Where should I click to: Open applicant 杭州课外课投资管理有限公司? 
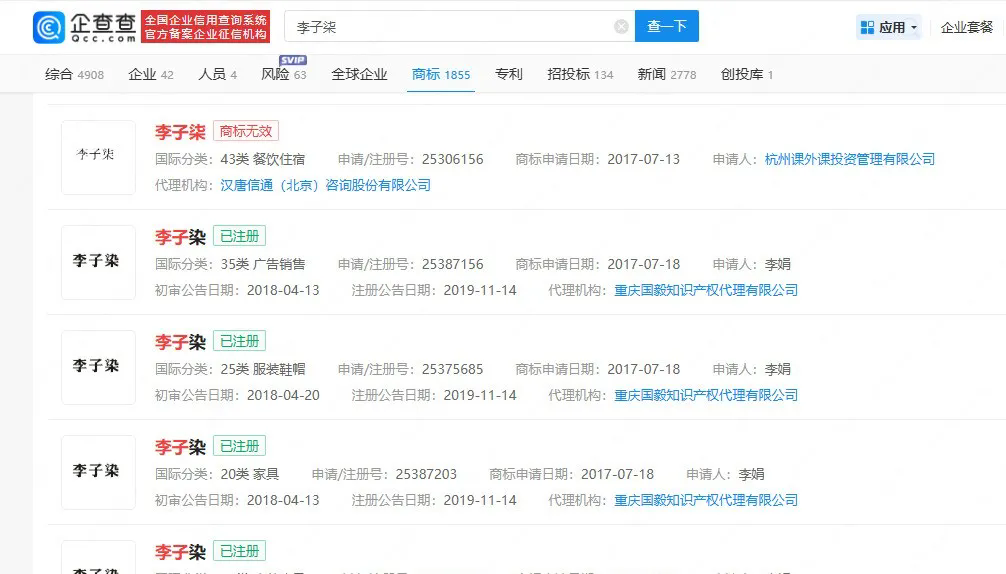(849, 159)
